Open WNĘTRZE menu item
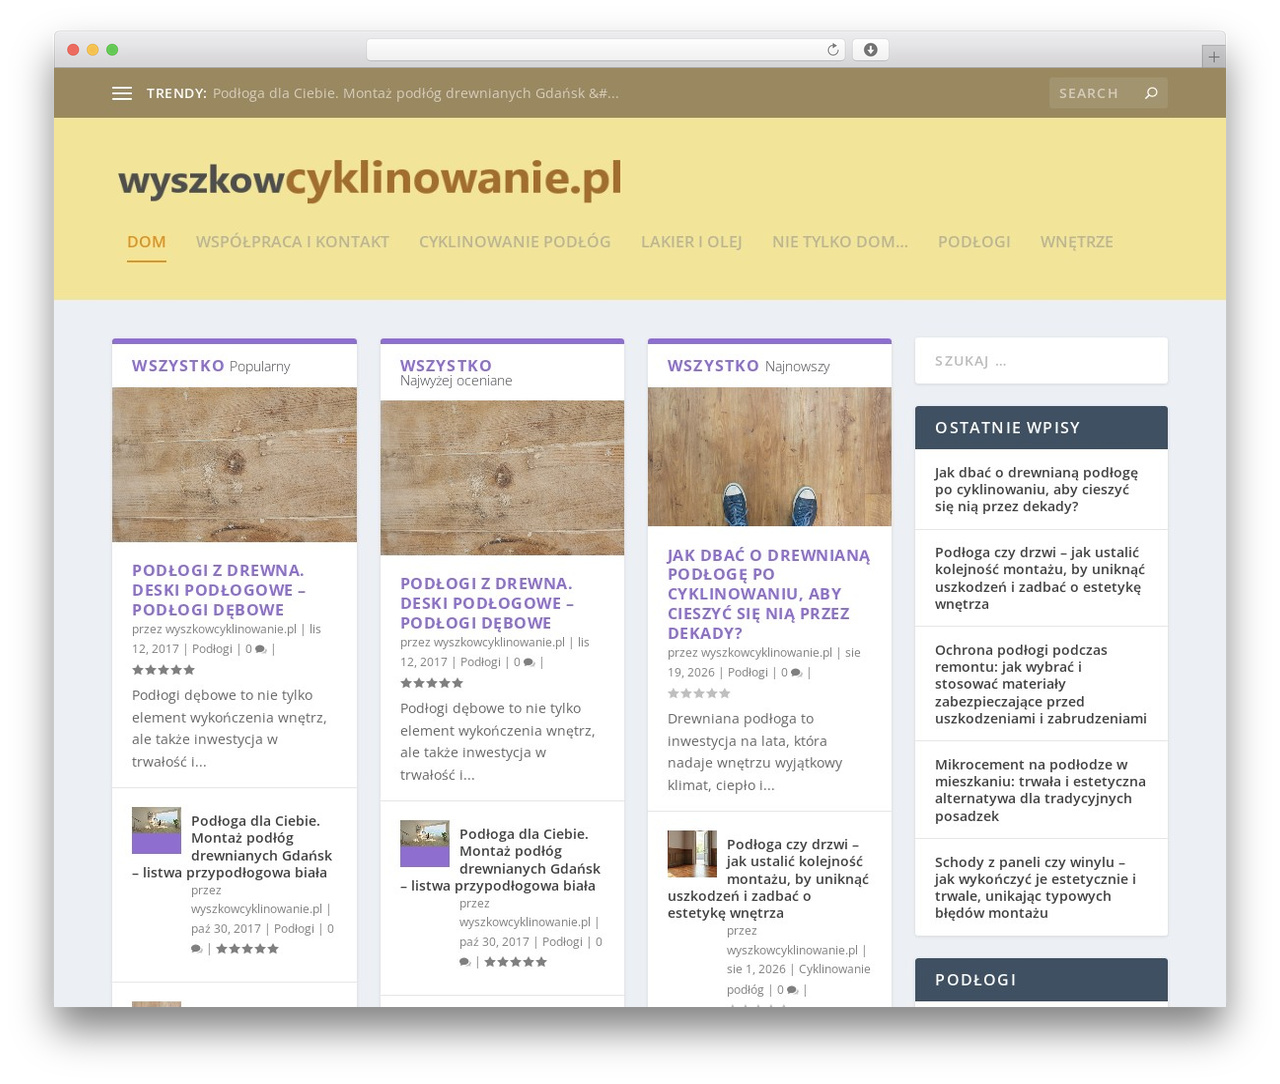1280x1084 pixels. pos(1076,242)
